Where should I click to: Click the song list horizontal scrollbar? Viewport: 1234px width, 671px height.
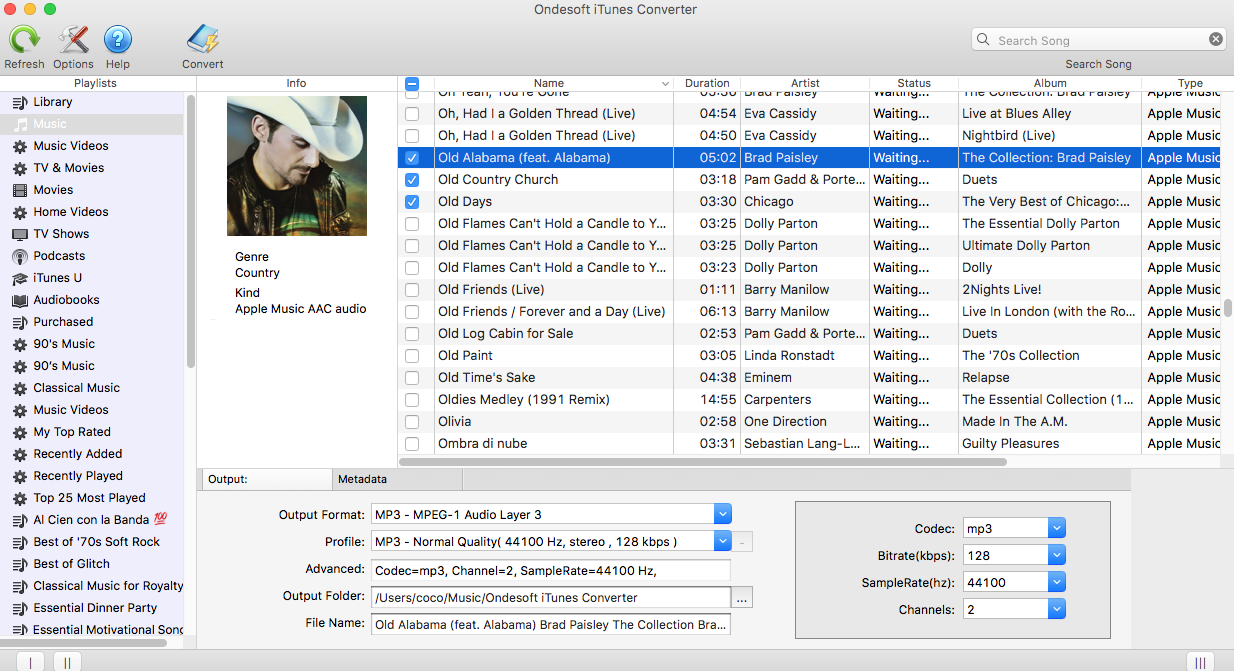coord(703,462)
